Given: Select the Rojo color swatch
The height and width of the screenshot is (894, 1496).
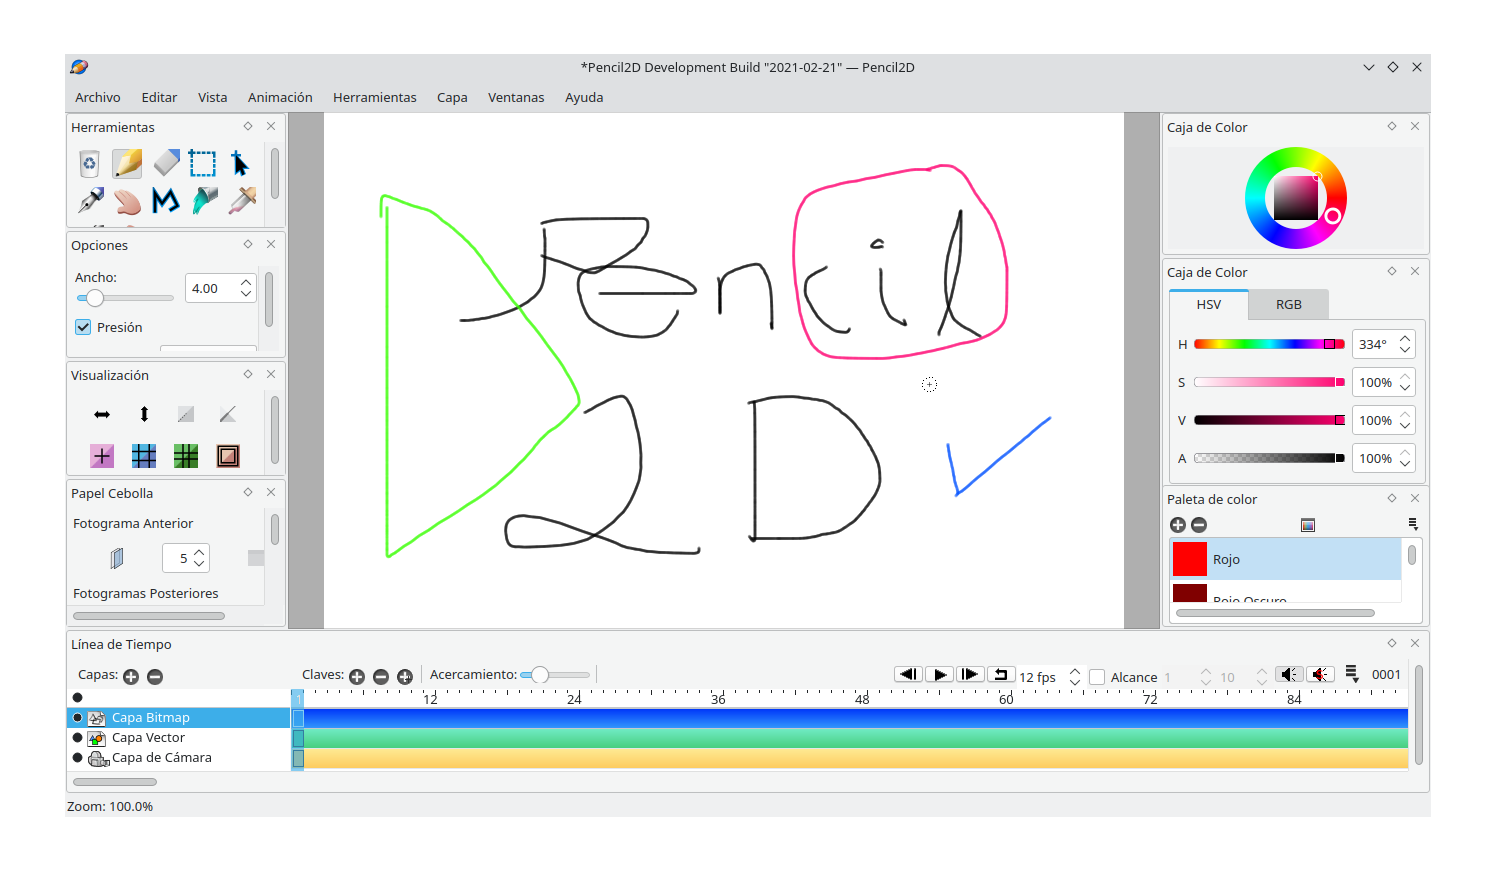Looking at the screenshot, I should coord(1189,559).
